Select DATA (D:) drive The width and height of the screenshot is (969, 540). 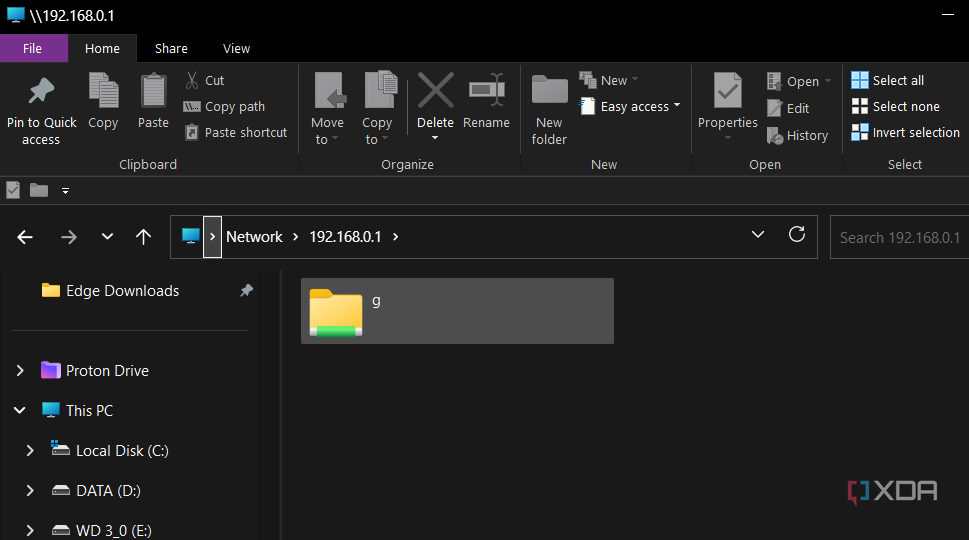click(96, 491)
